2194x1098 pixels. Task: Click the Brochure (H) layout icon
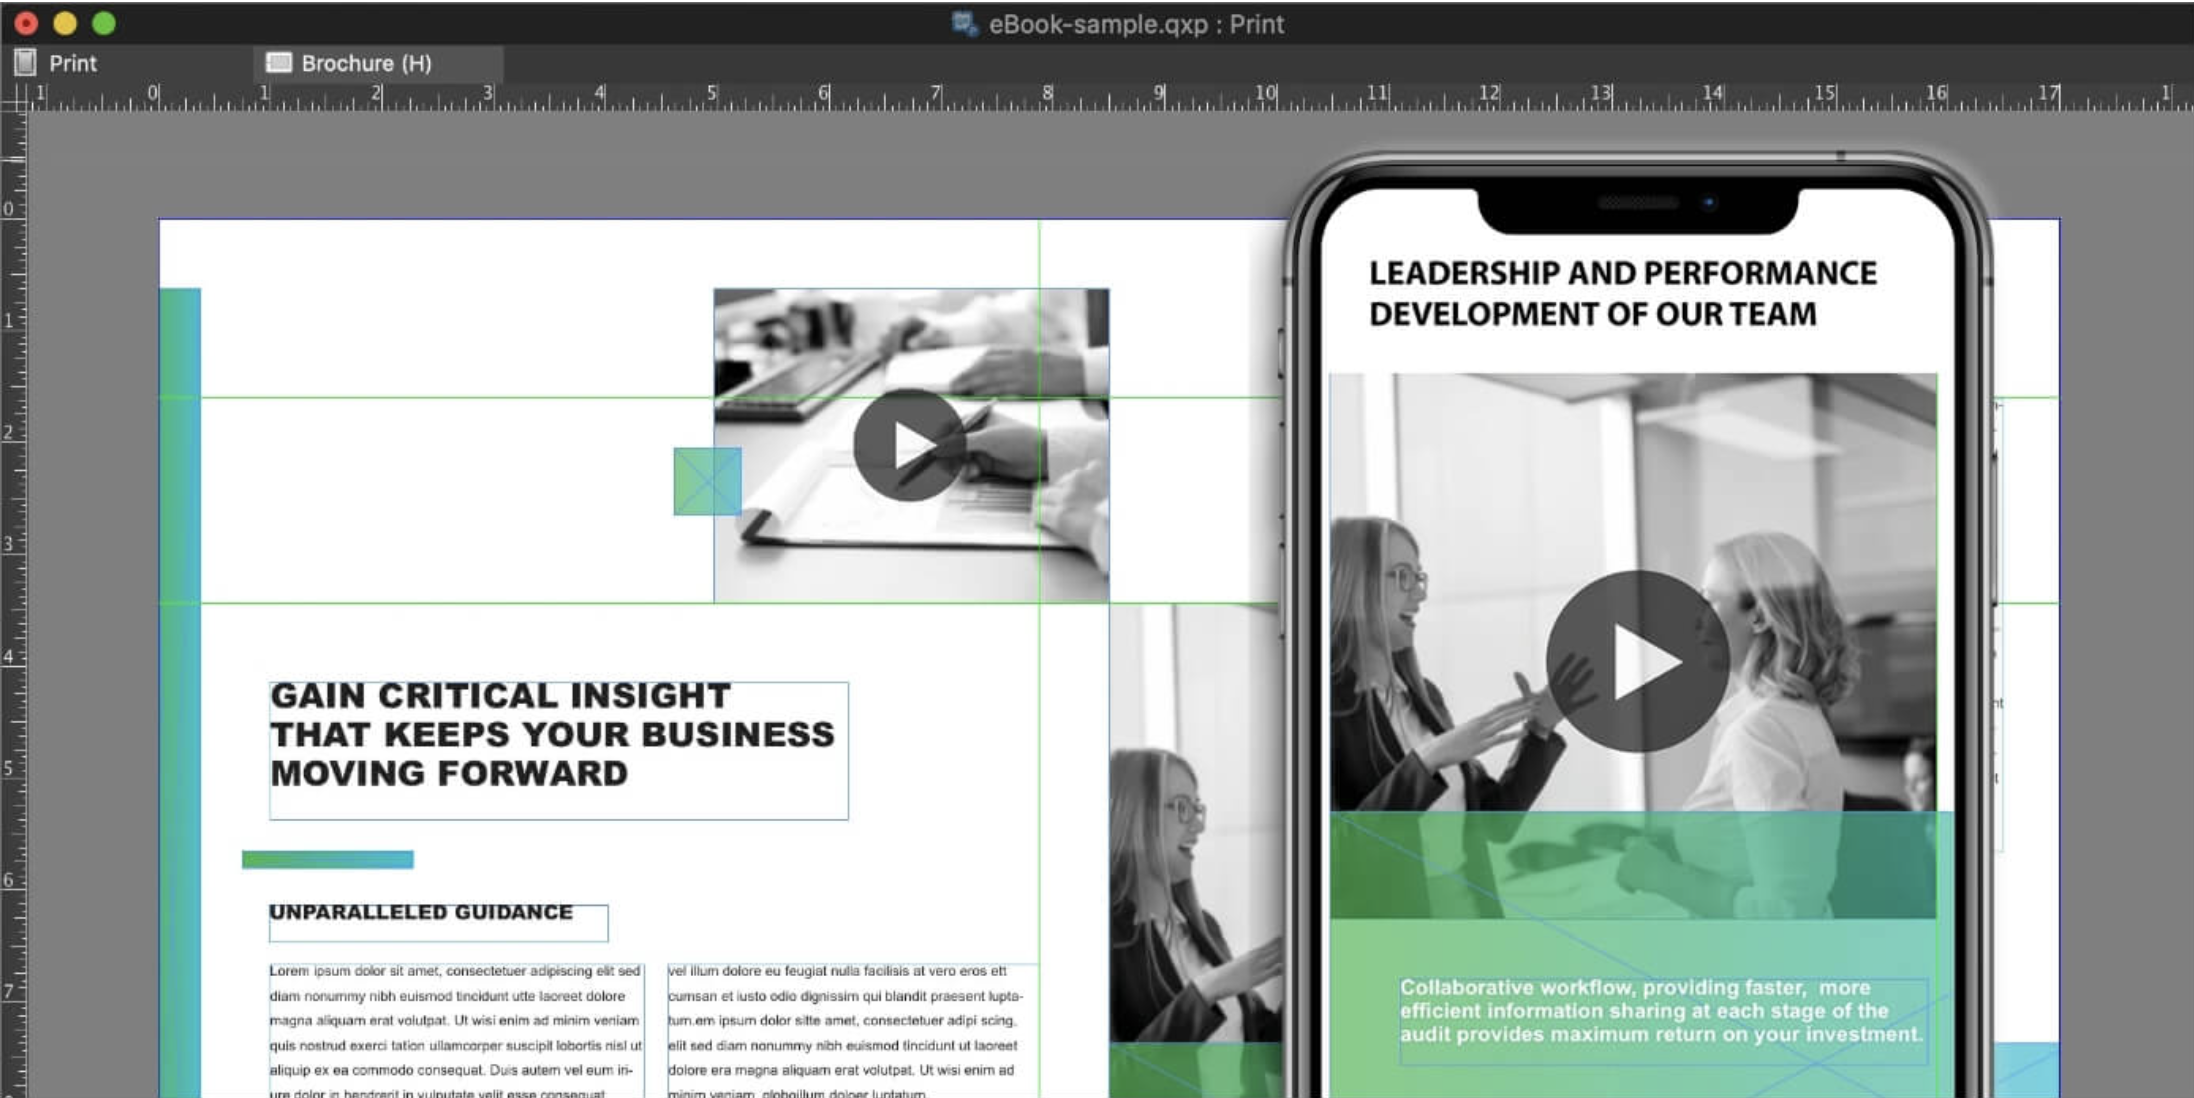pos(277,63)
